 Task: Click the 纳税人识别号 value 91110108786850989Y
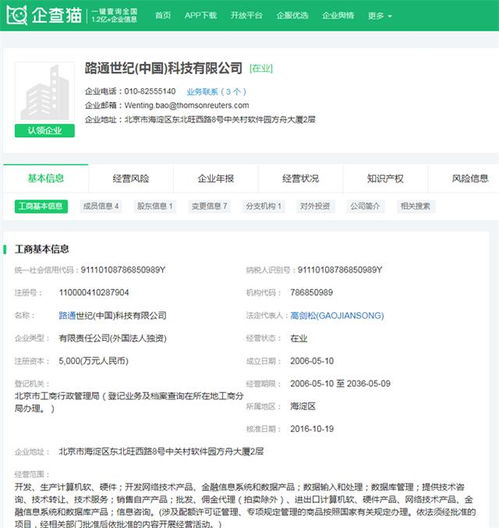coord(340,270)
